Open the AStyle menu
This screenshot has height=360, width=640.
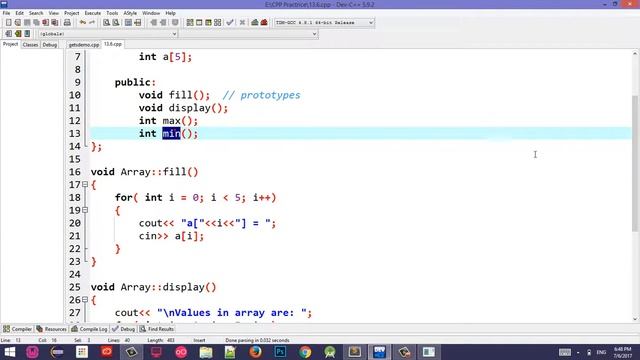tap(130, 13)
